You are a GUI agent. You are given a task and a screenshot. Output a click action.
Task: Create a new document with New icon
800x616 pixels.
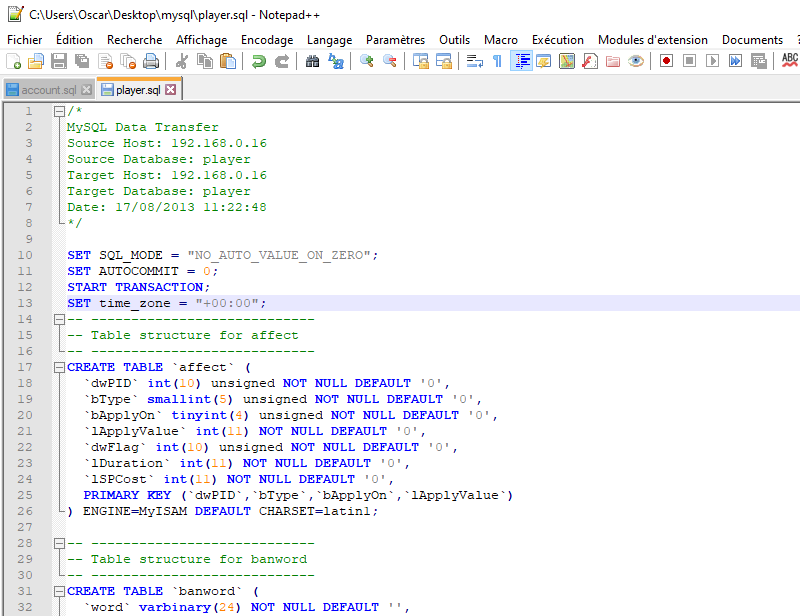[x=13, y=61]
